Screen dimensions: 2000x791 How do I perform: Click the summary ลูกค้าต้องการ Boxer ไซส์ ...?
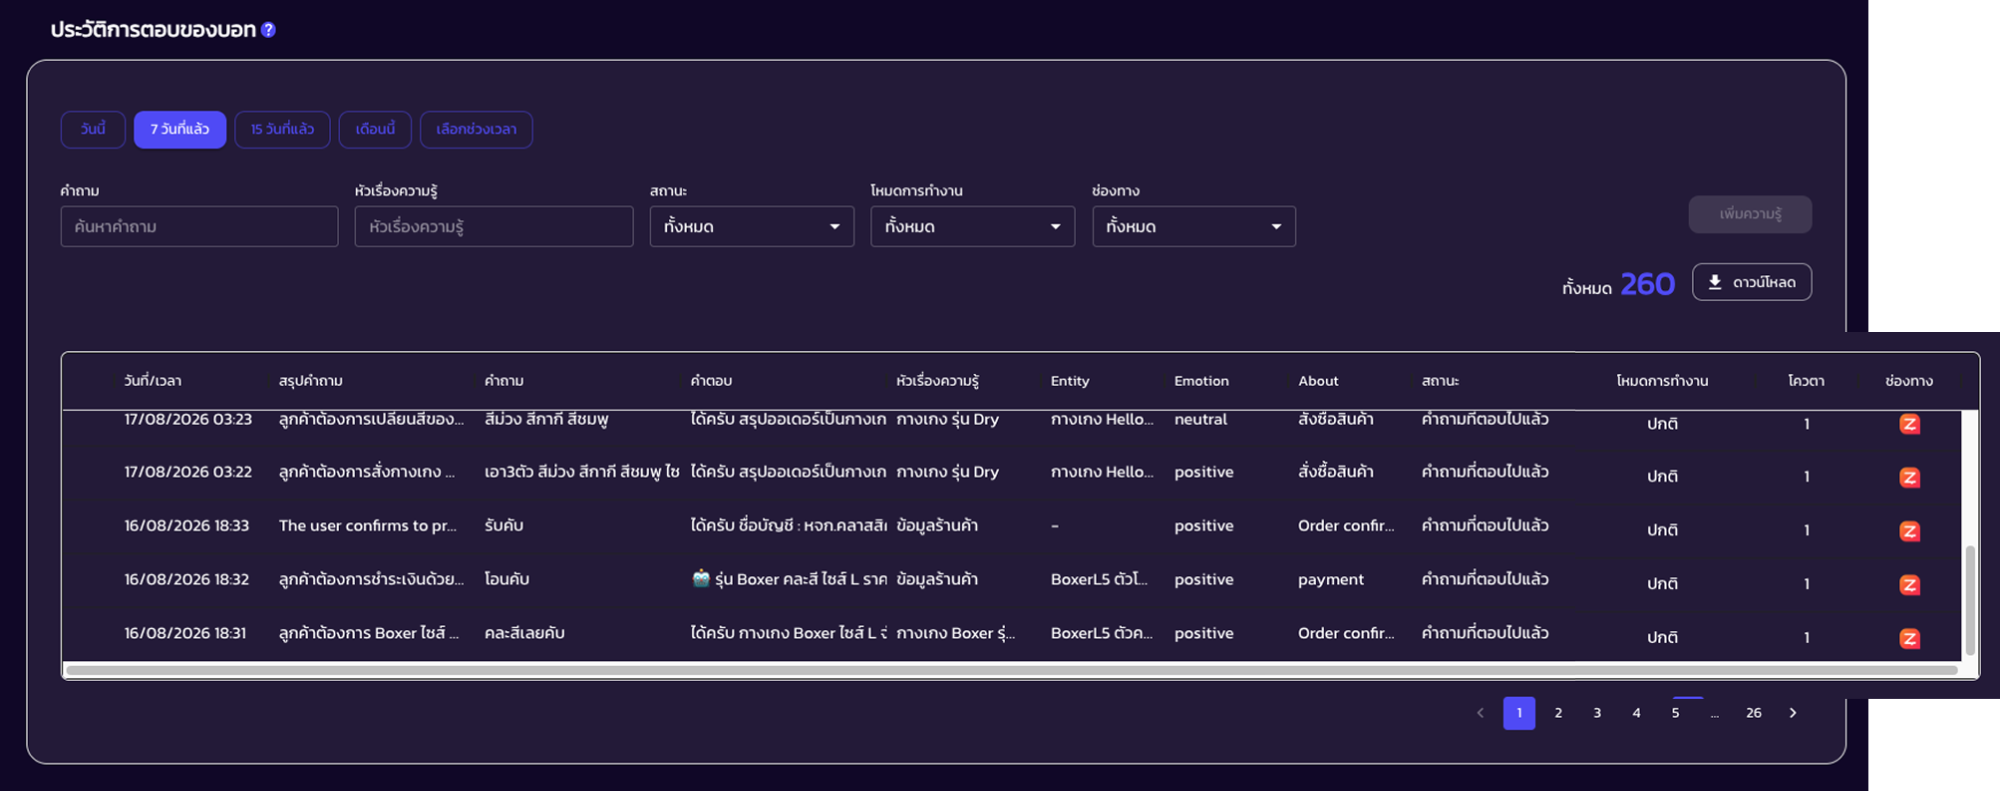click(369, 633)
